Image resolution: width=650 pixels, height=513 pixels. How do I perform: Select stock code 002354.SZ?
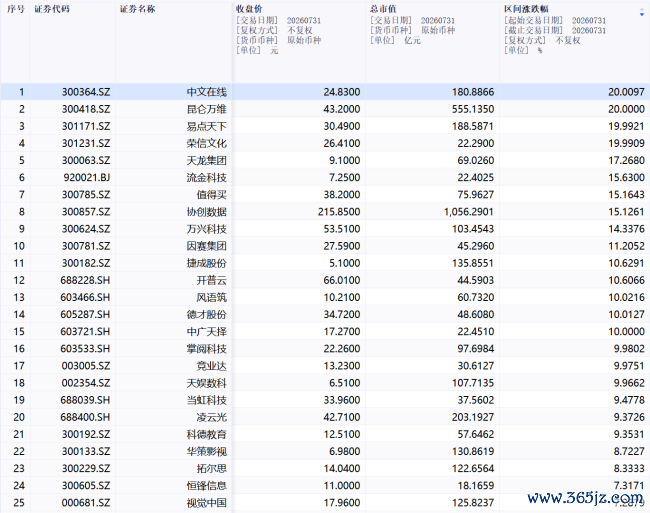(86, 383)
